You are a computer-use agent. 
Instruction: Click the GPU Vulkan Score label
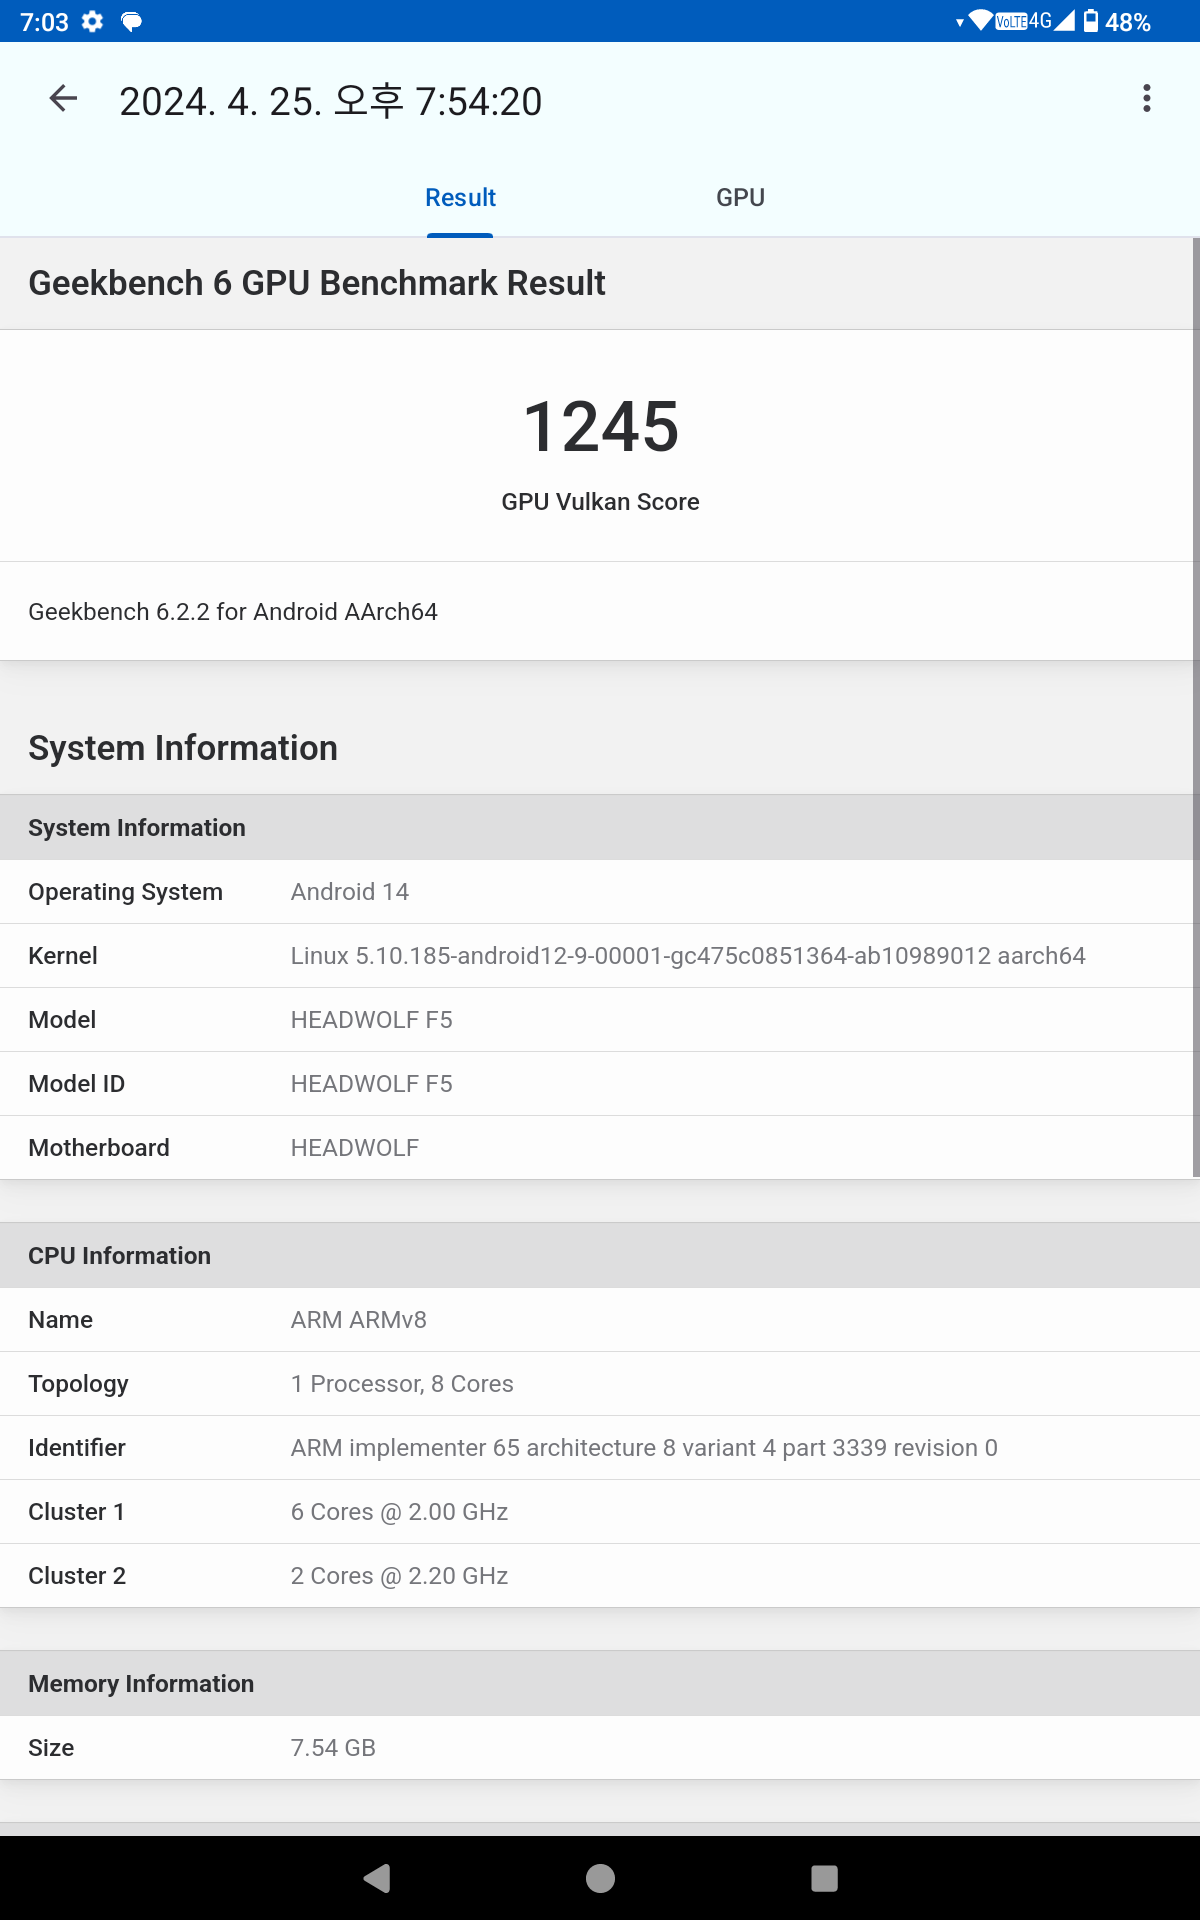click(x=600, y=502)
